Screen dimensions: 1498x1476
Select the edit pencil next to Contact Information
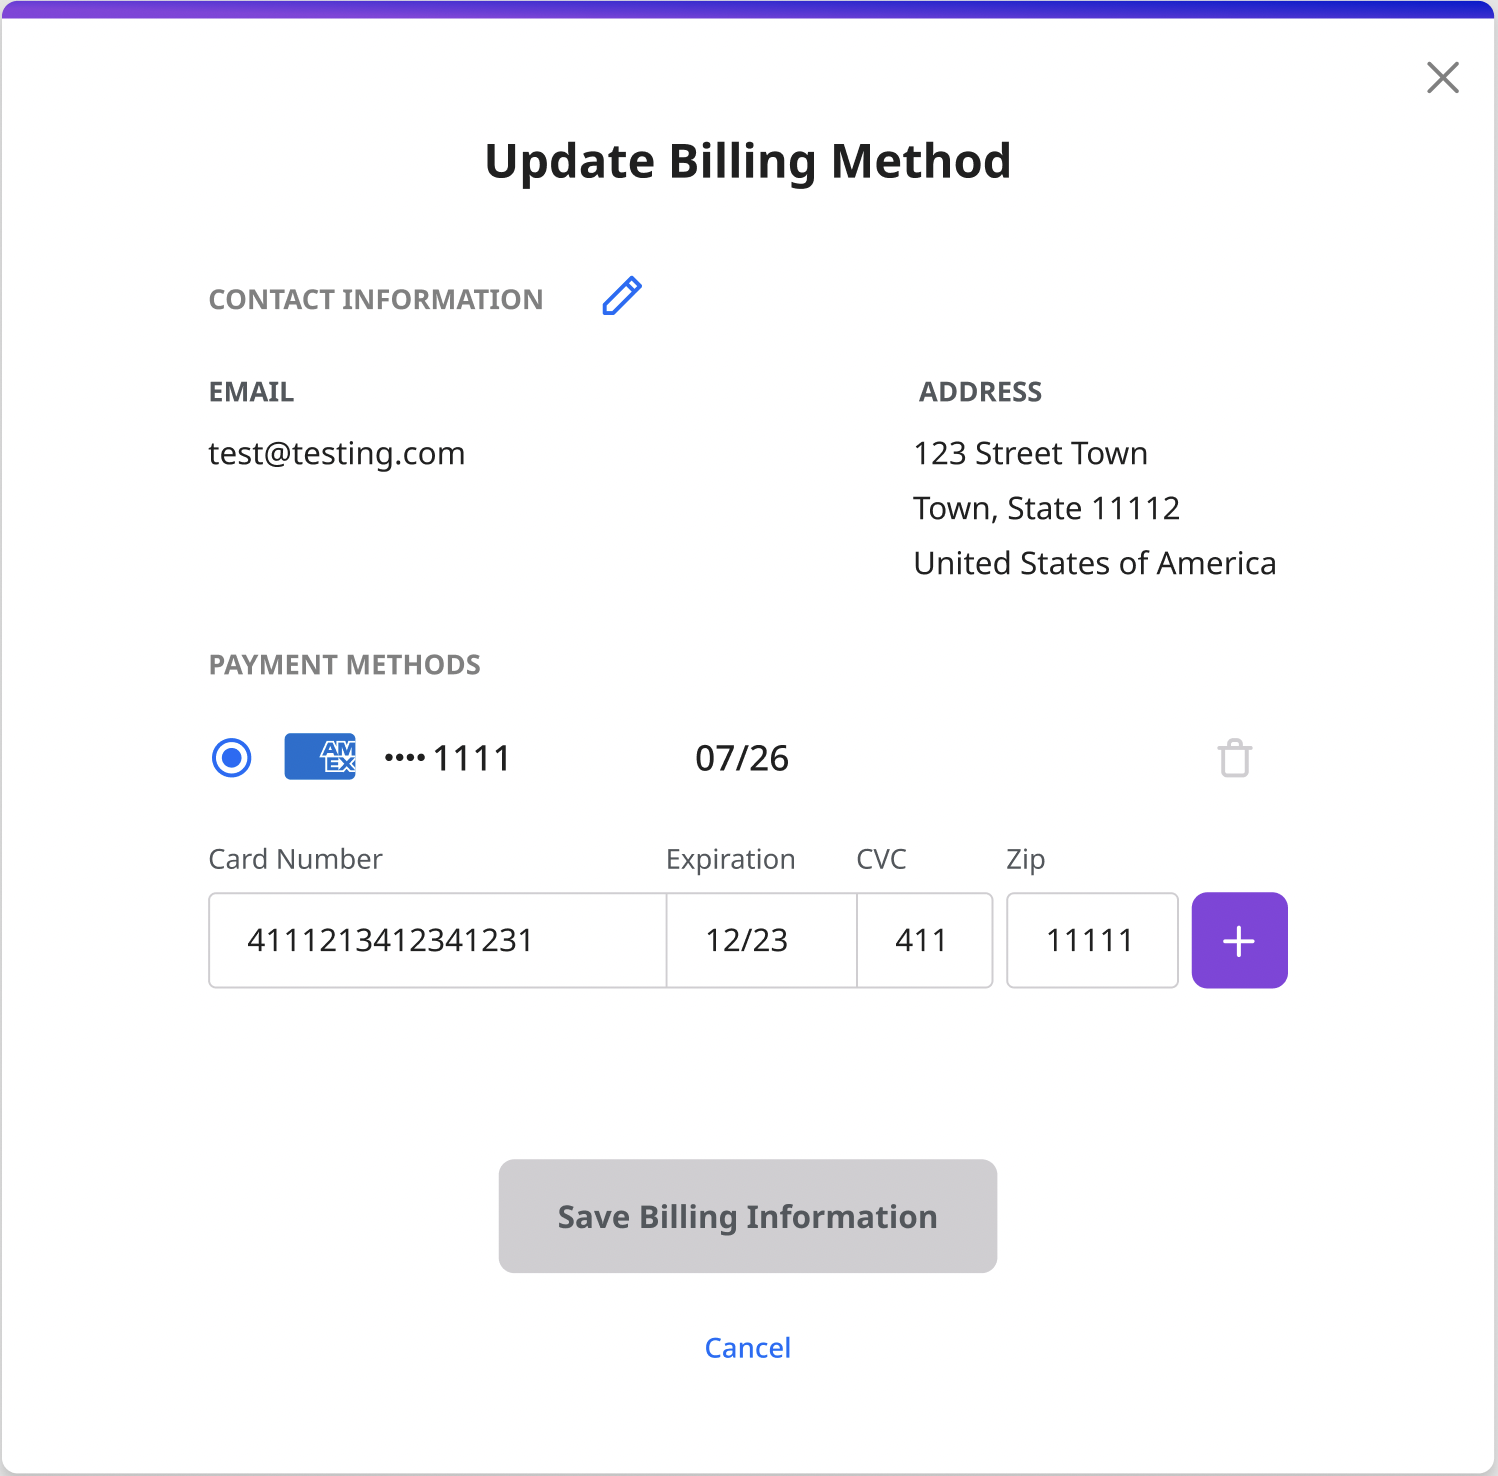coord(620,296)
